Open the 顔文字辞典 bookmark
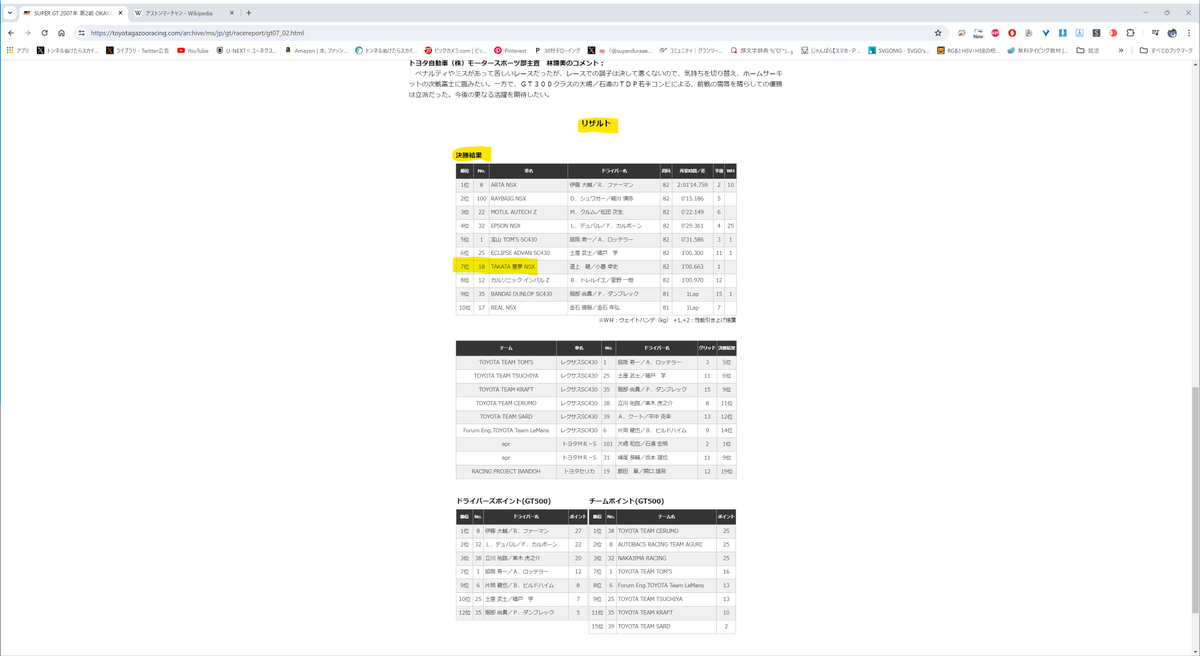1200x656 pixels. [762, 50]
